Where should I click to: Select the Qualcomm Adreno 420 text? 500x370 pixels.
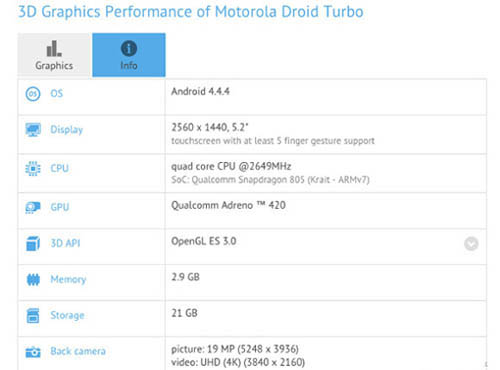[x=228, y=205]
